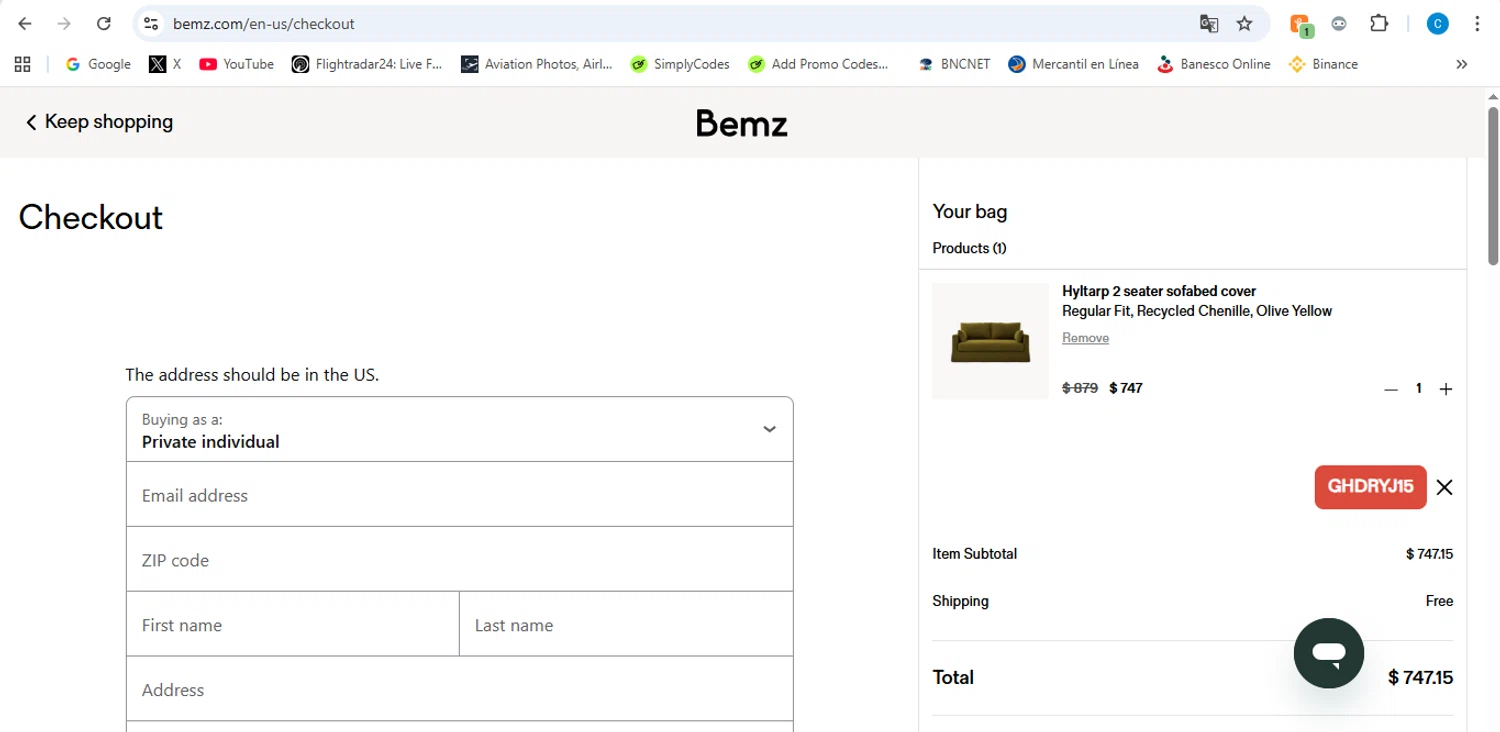1500x732 pixels.
Task: Click the GHDRYJ15 promo code tag
Action: (1370, 487)
